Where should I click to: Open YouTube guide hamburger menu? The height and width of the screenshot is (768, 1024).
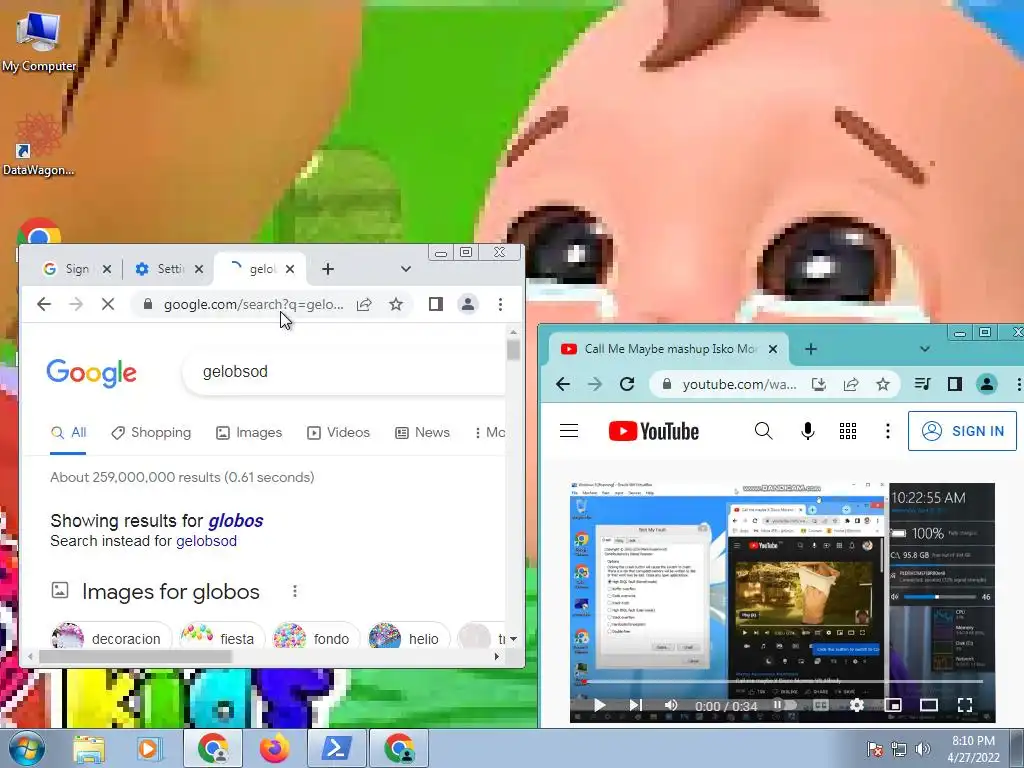pyautogui.click(x=569, y=431)
